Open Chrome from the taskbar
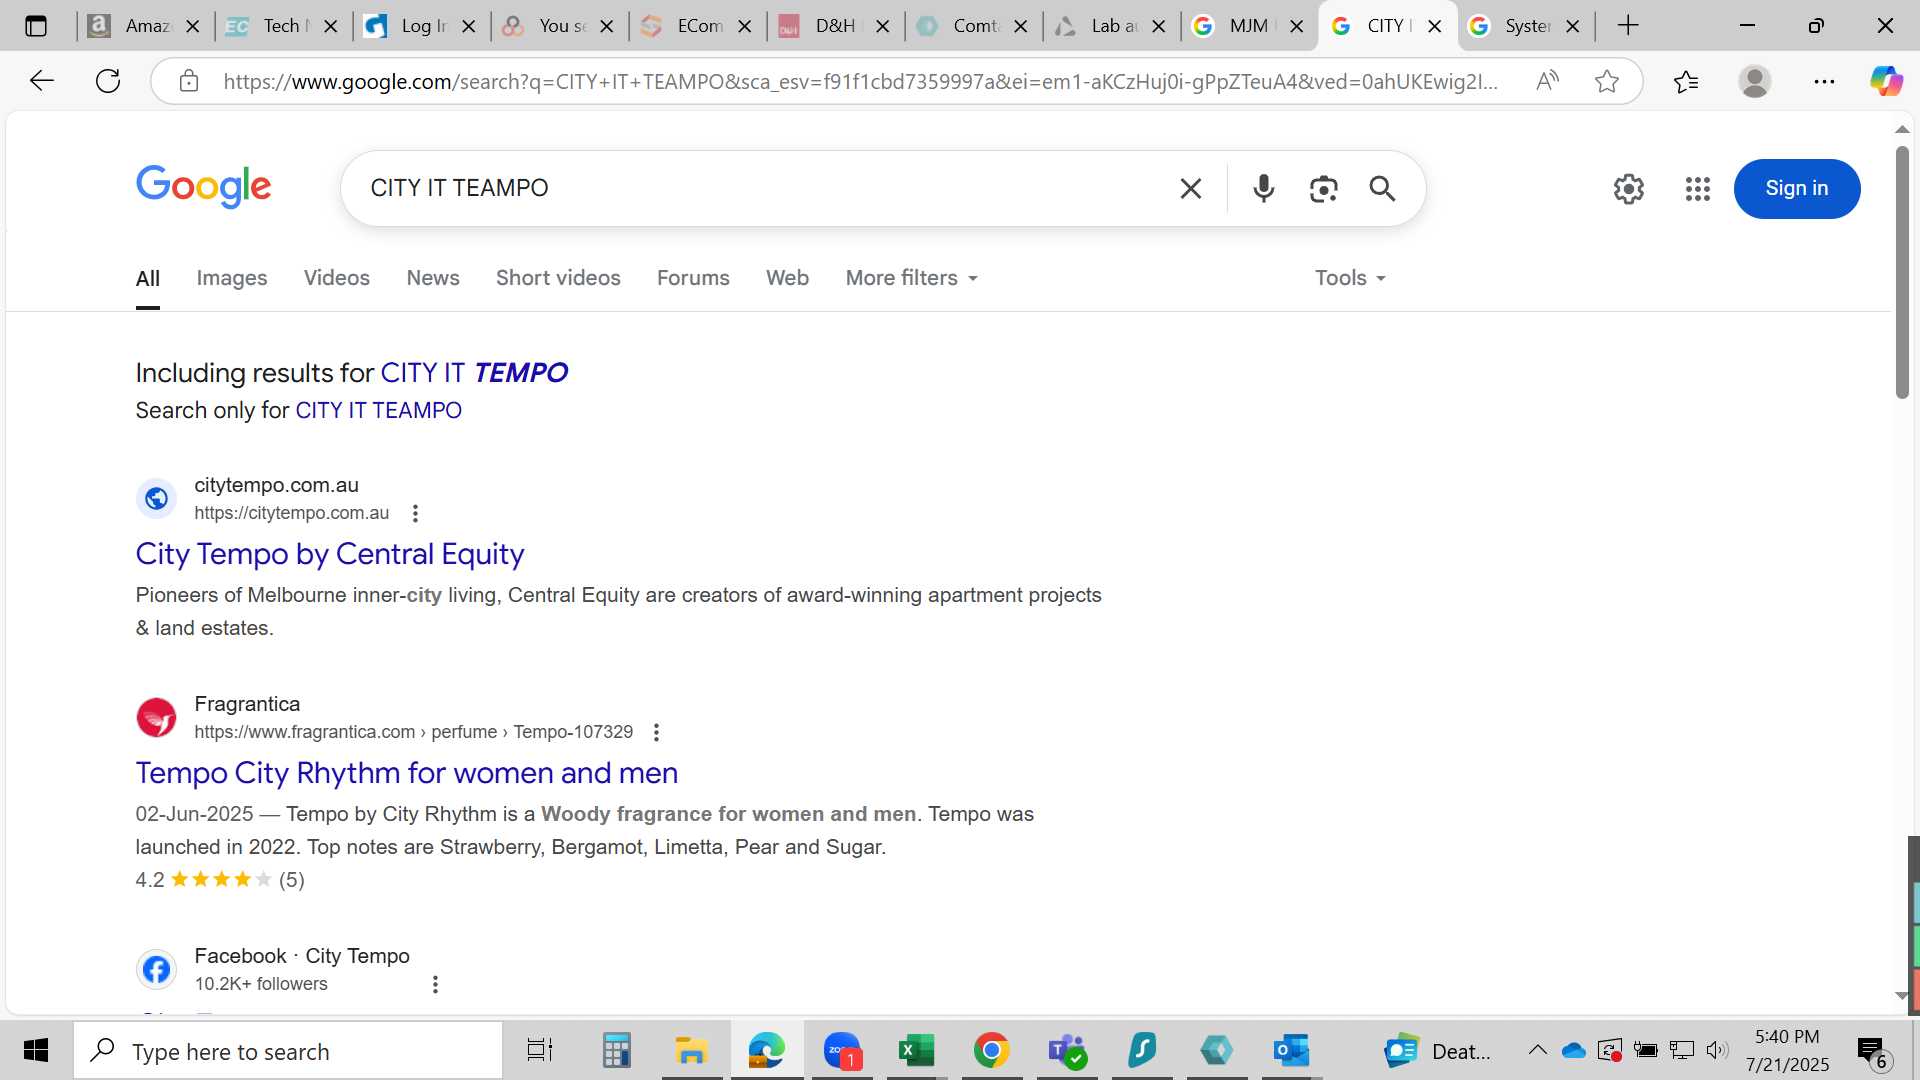Image resolution: width=1920 pixels, height=1080 pixels. pos(991,1050)
